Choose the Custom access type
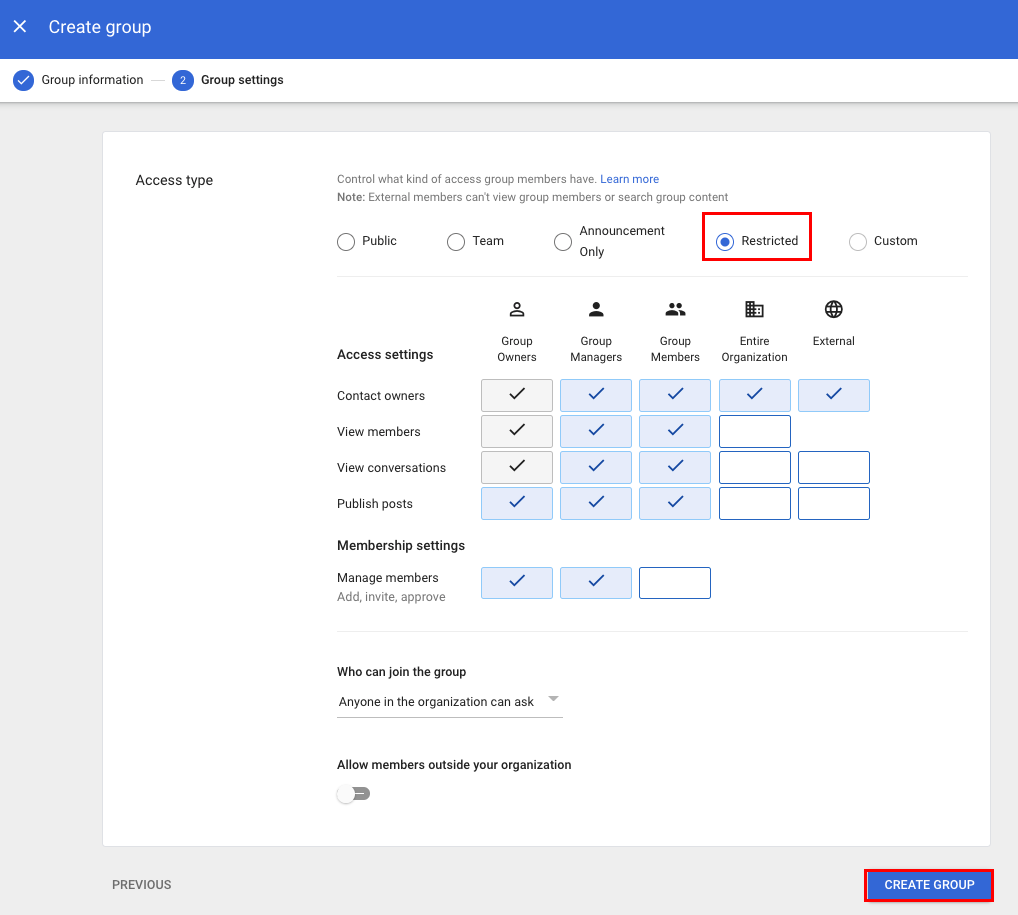This screenshot has width=1018, height=915. (858, 242)
